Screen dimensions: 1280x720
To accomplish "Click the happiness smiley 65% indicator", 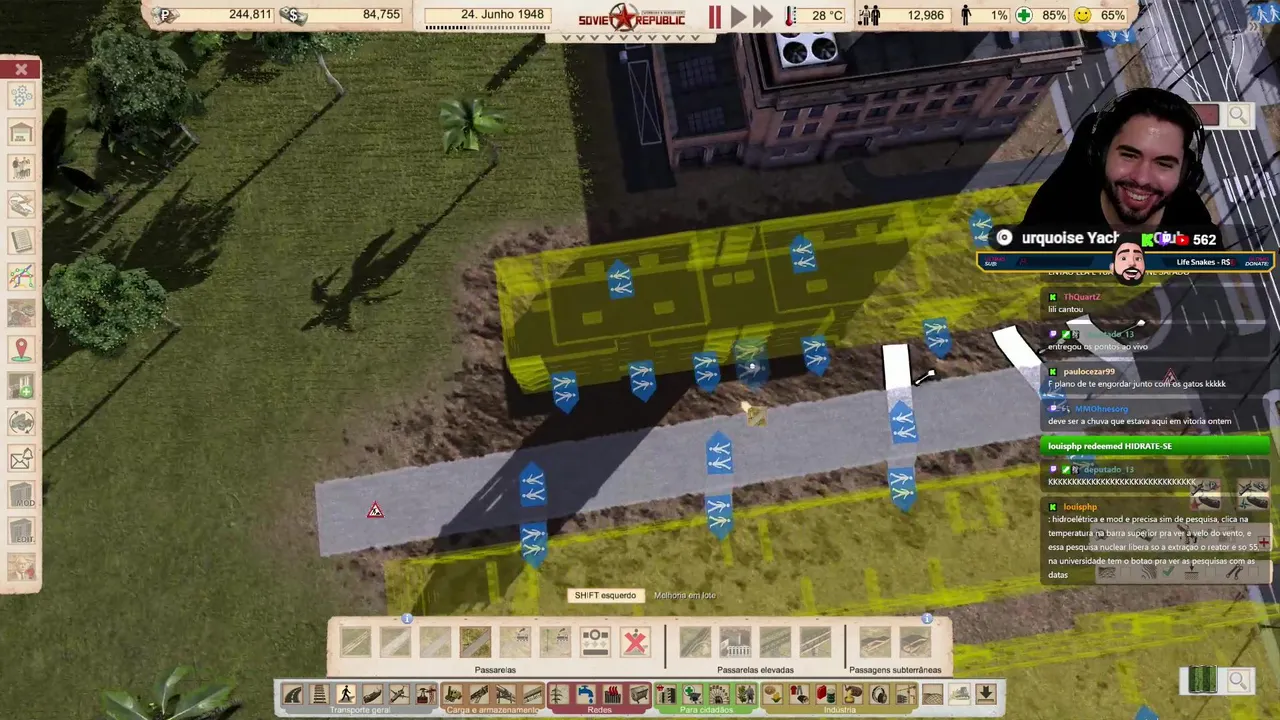I will [x=1100, y=16].
